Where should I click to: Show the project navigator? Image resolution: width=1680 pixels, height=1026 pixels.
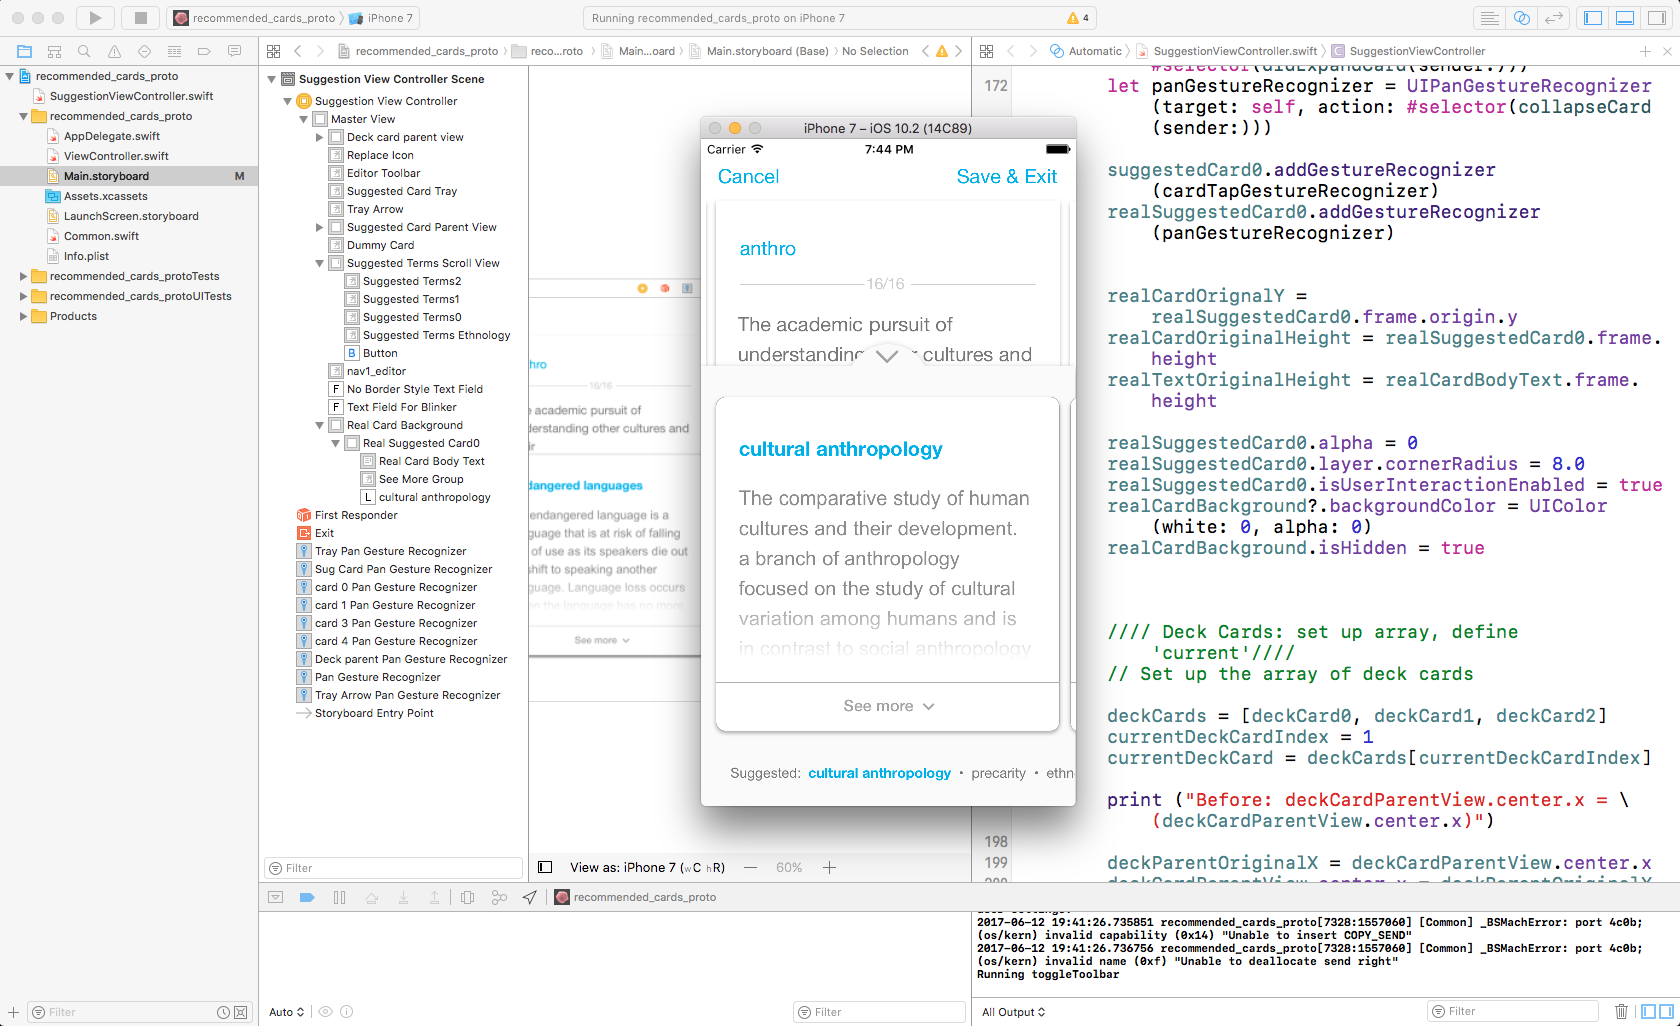pyautogui.click(x=25, y=51)
